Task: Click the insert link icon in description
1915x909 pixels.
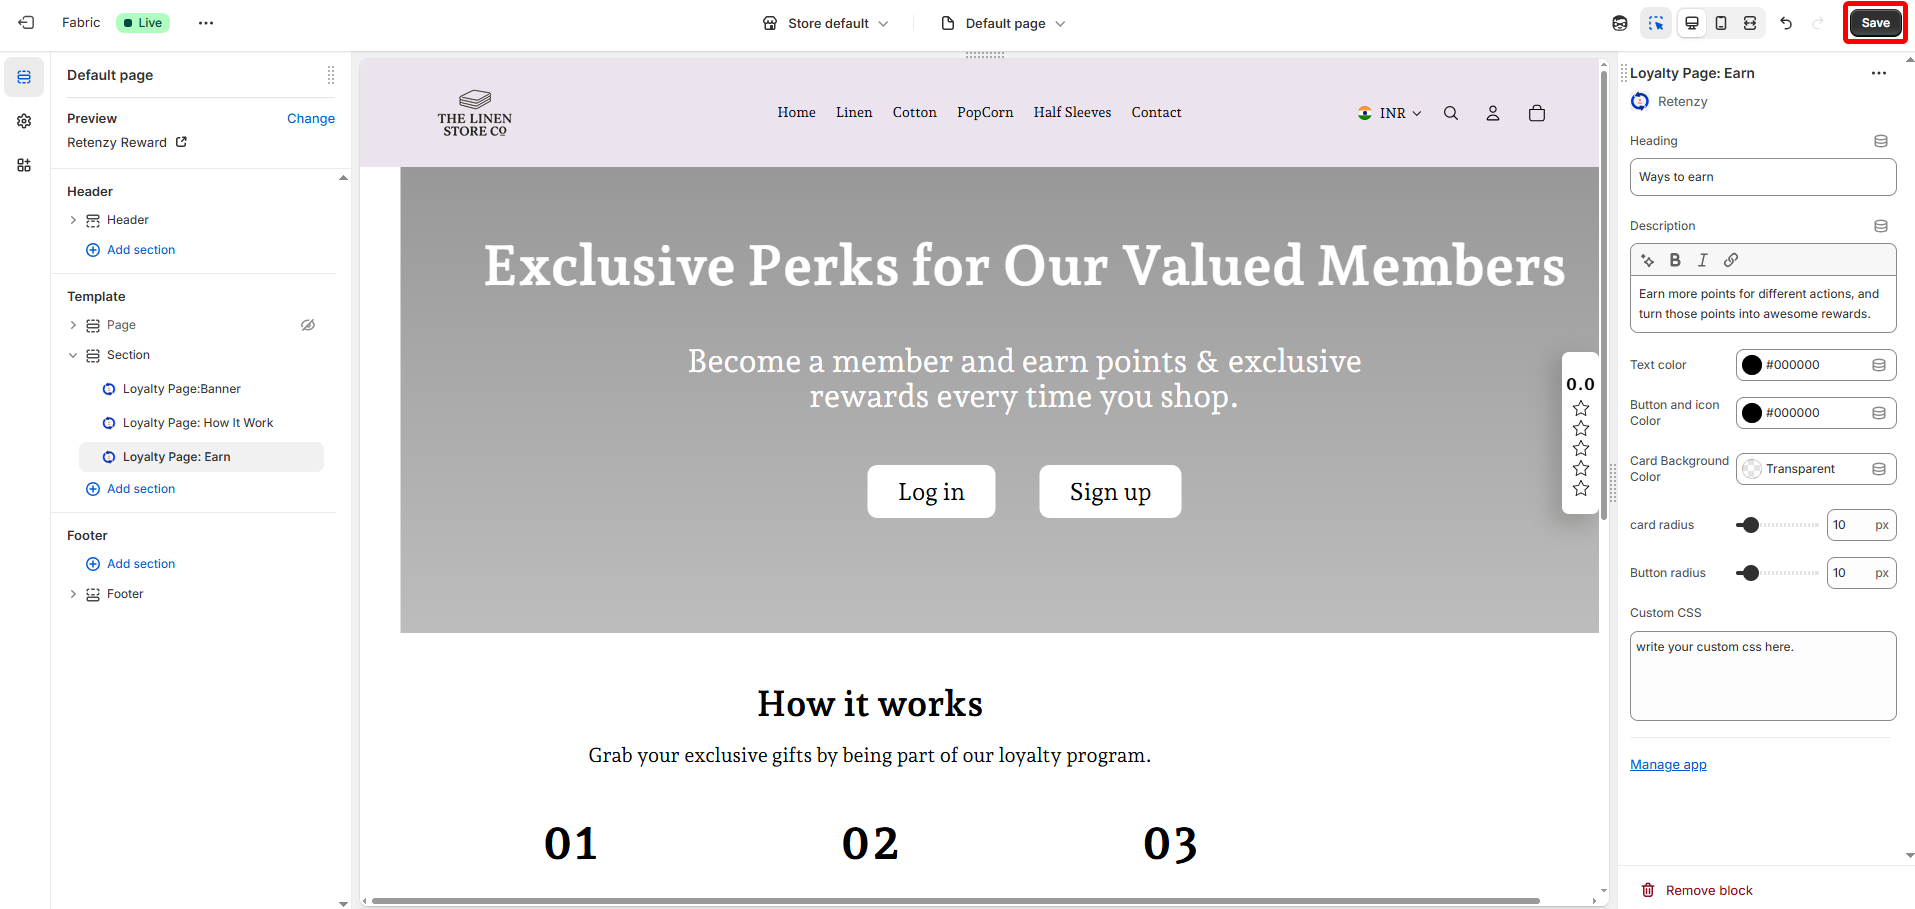Action: [1731, 260]
